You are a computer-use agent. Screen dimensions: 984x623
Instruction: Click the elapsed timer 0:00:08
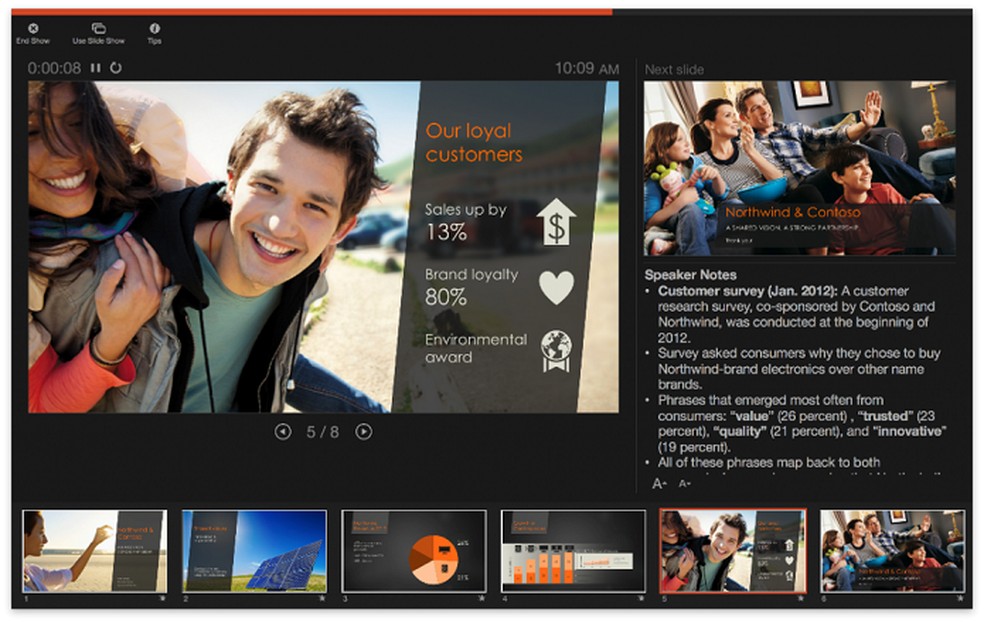[53, 68]
